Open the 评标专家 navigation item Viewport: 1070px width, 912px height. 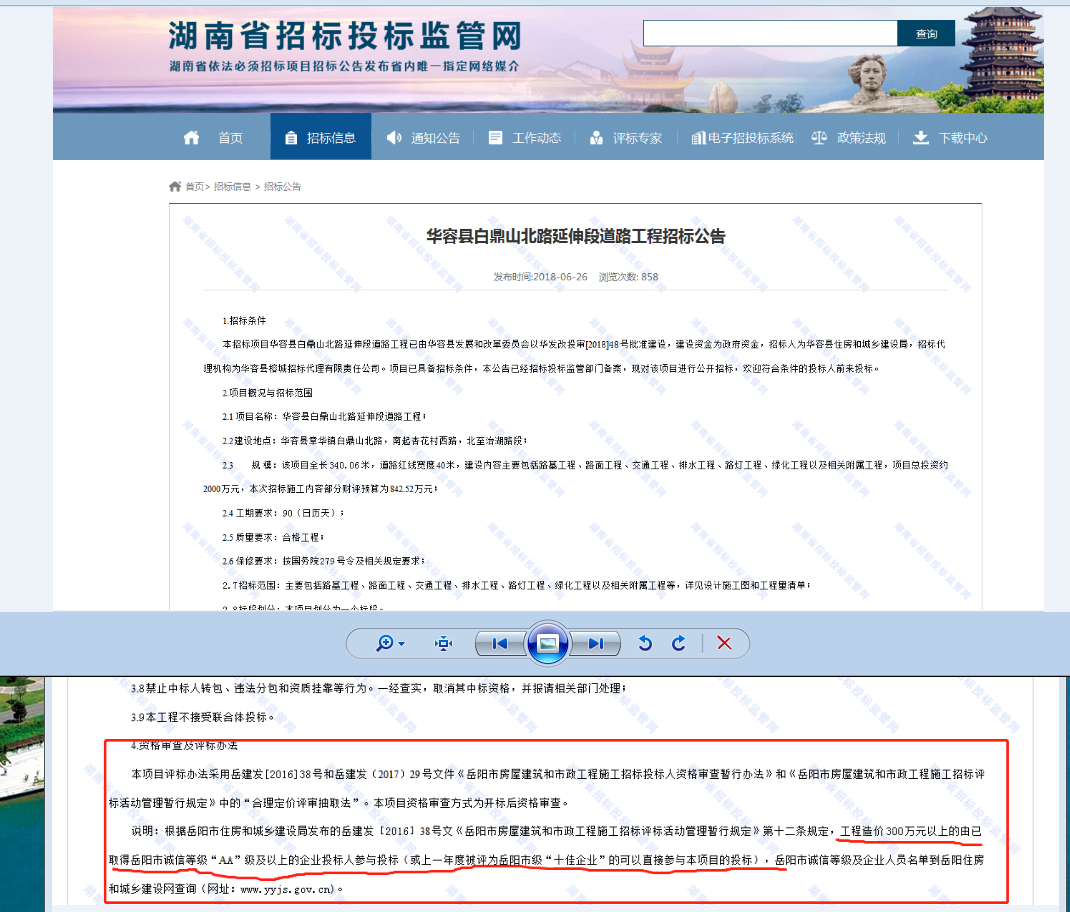point(626,138)
